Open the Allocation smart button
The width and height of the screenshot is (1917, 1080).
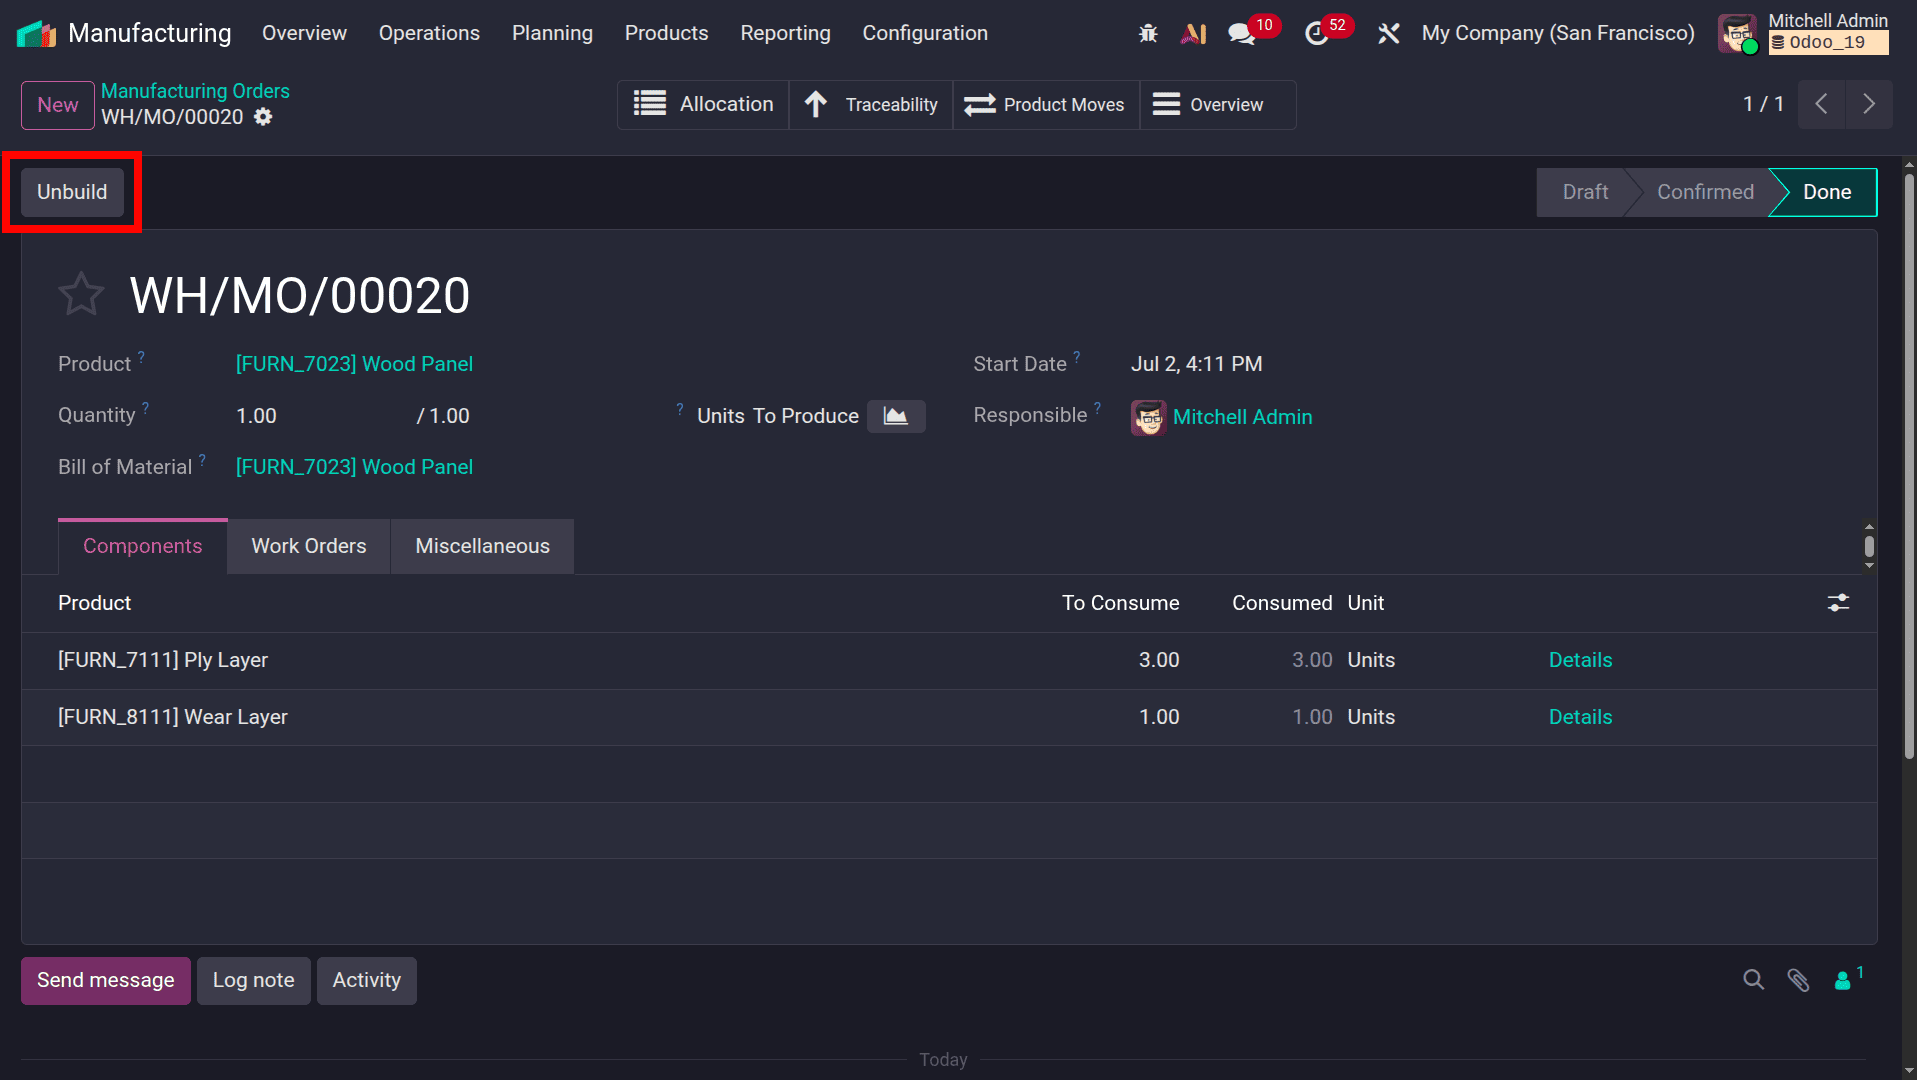[704, 104]
